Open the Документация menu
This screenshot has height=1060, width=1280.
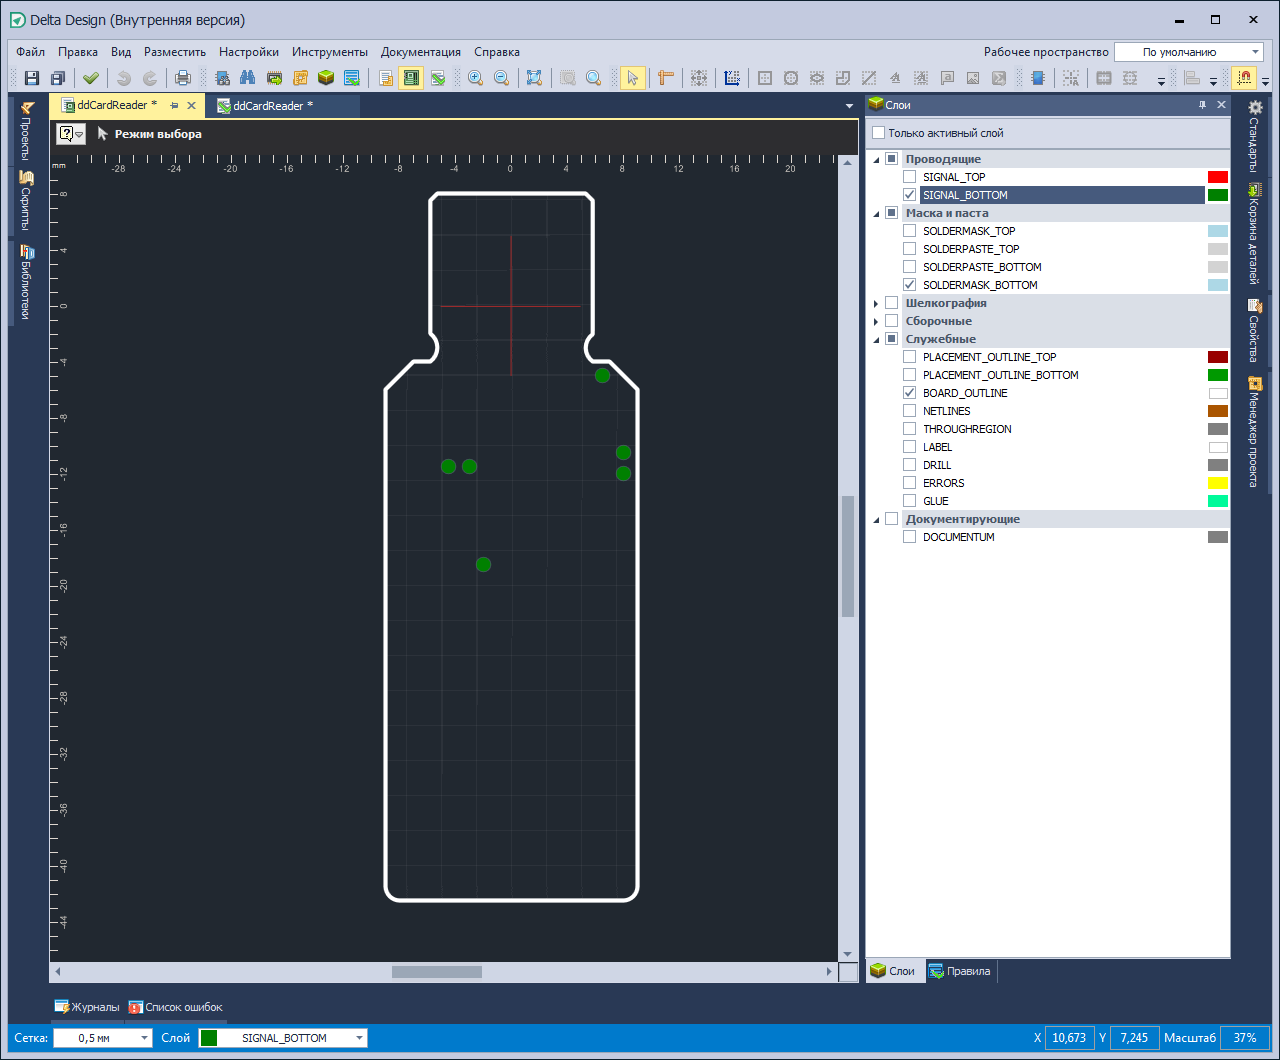tap(421, 52)
